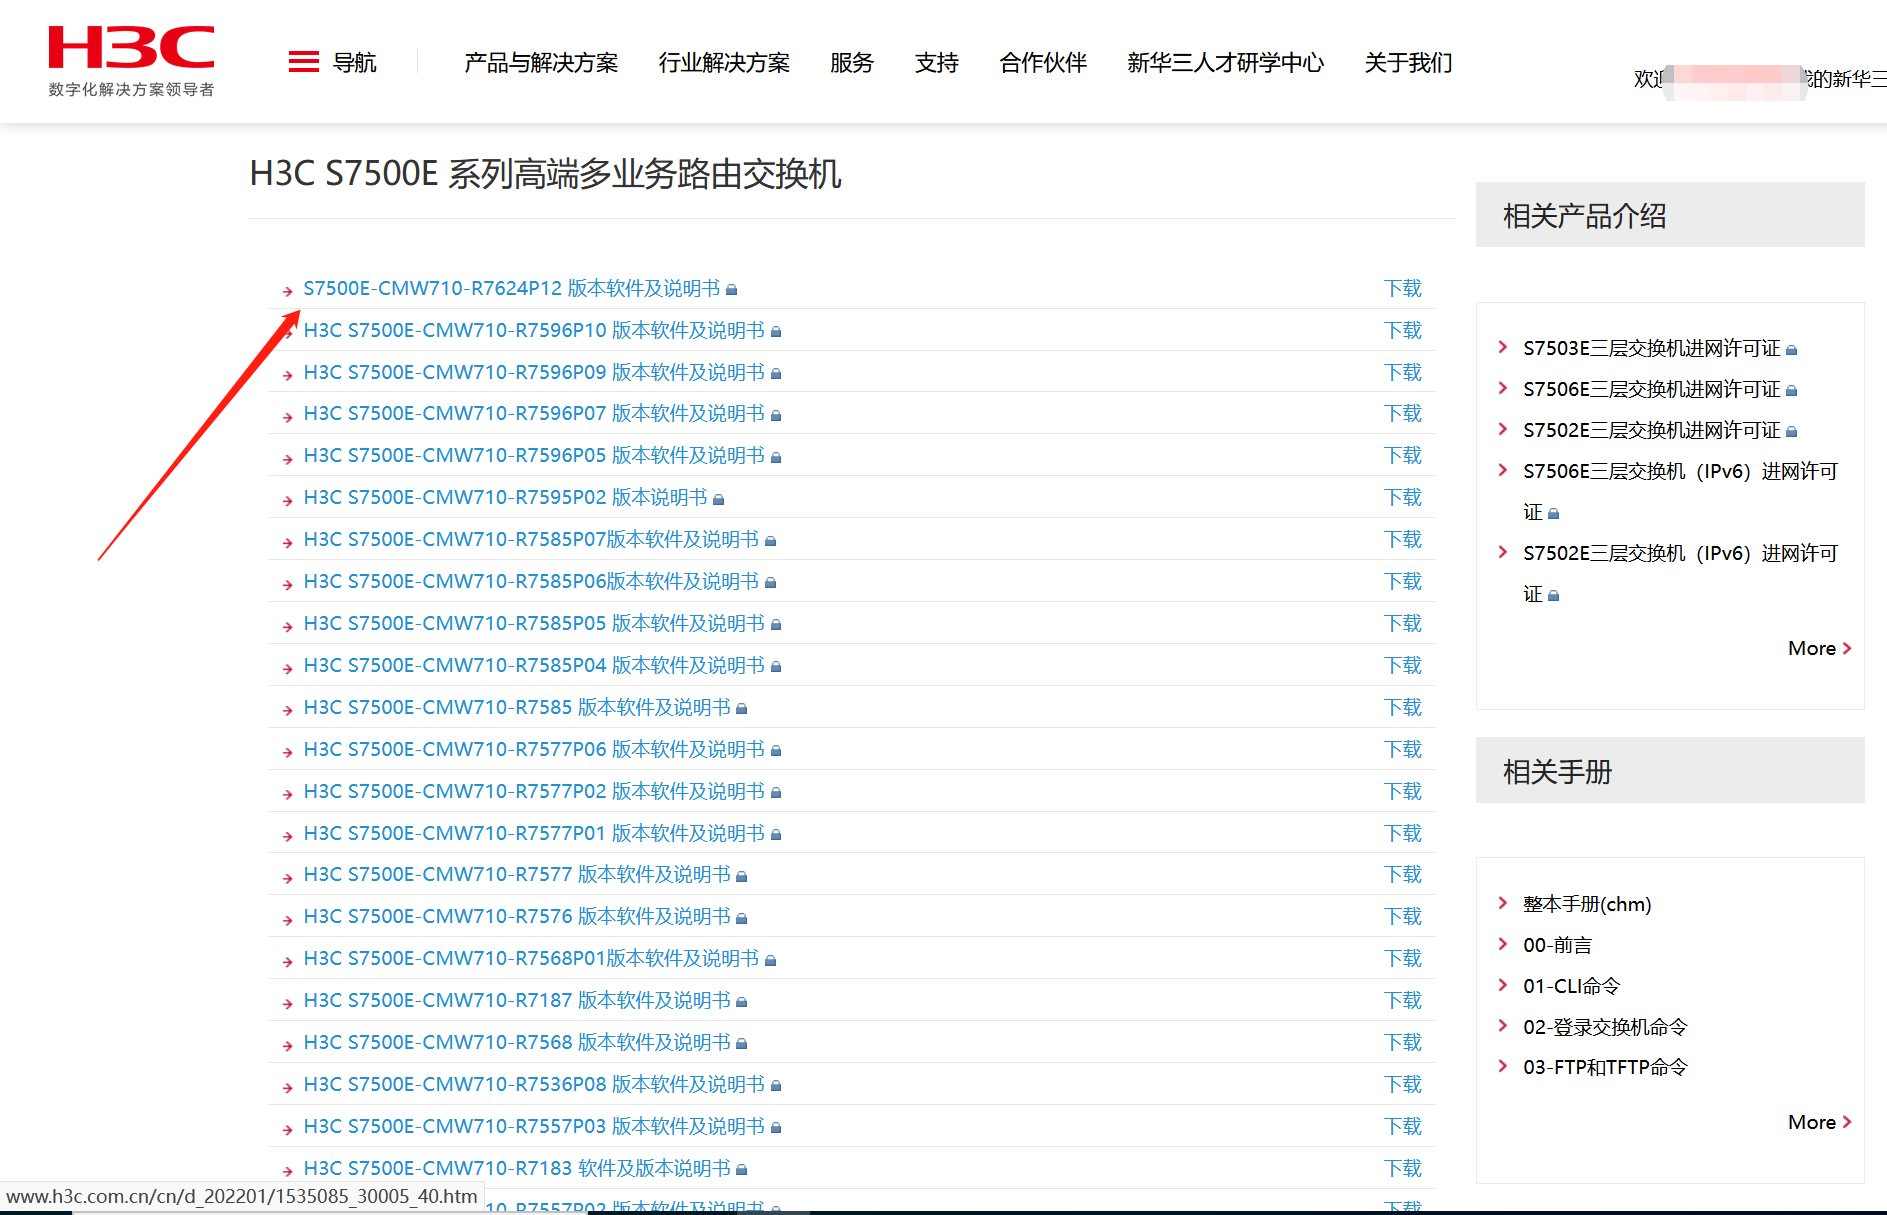Click chevron bullet beside 01-CLI命令
Screen dimensions: 1887x1215
[1502, 985]
